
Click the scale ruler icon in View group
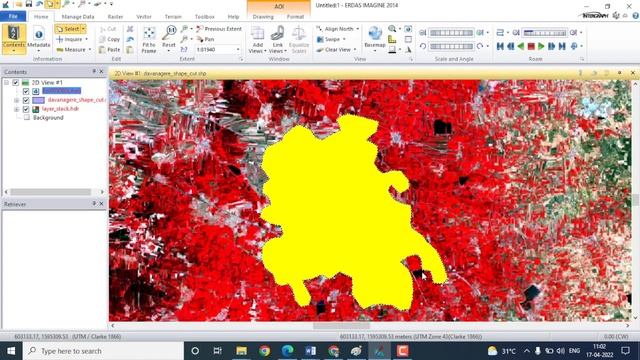coord(392,40)
